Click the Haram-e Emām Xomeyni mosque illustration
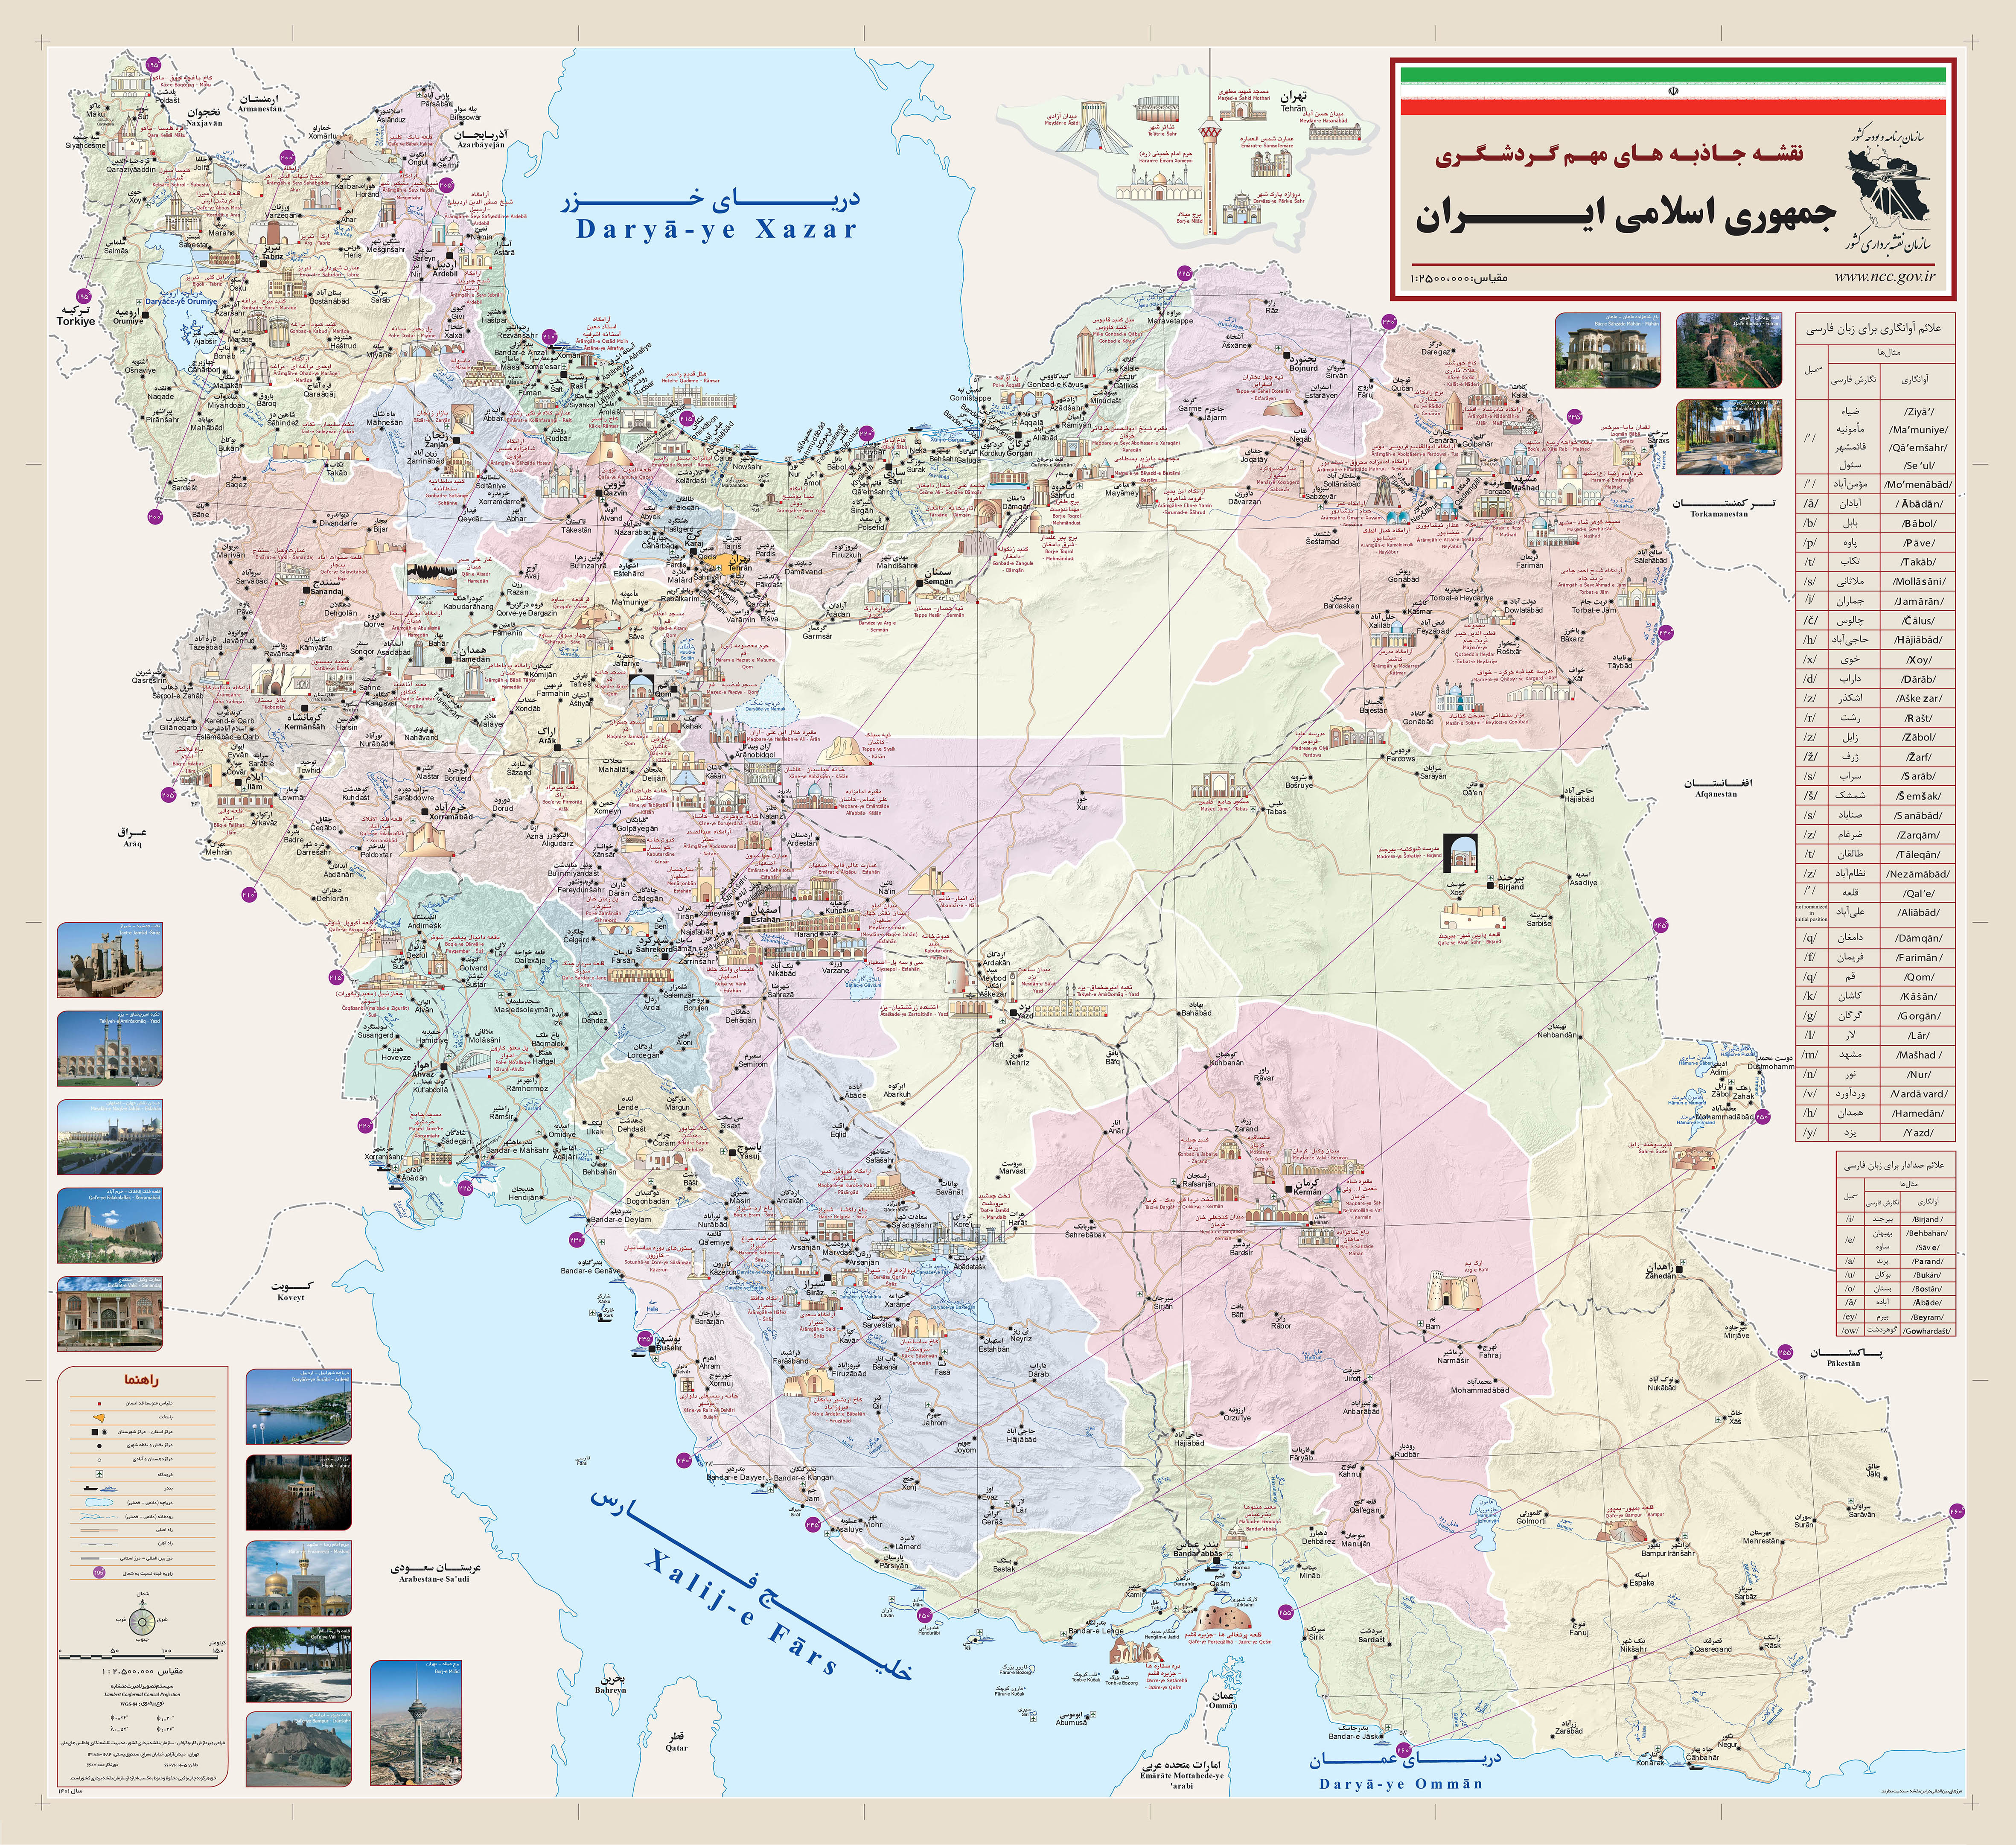This screenshot has width=2016, height=1845. tap(1159, 182)
